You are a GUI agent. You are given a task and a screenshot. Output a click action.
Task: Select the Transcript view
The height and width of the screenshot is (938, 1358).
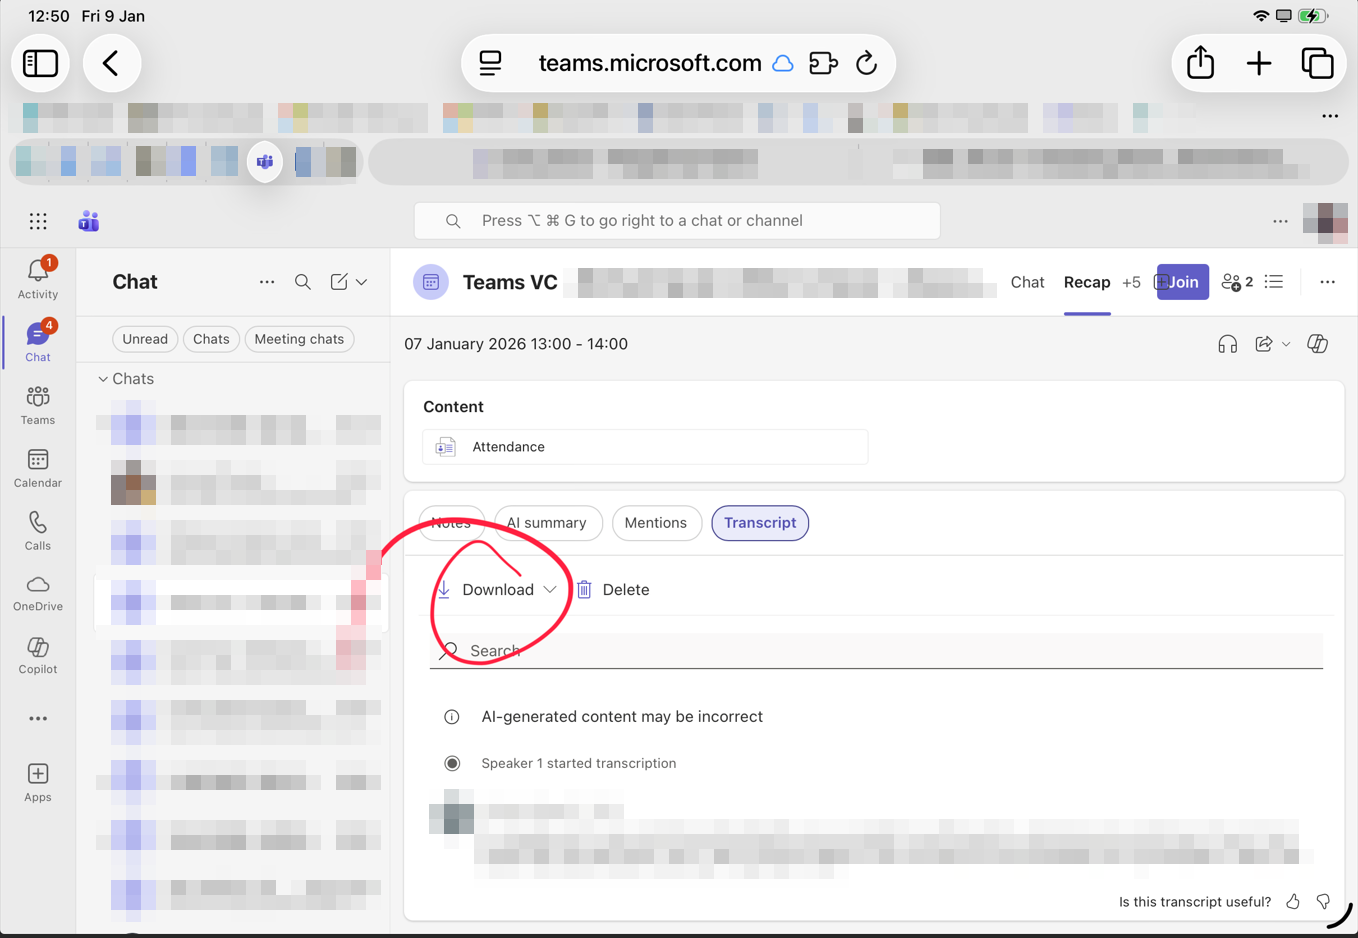[760, 523]
